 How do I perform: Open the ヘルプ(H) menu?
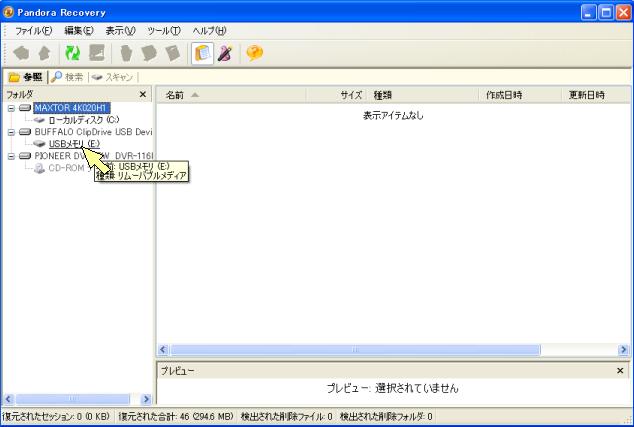[209, 30]
